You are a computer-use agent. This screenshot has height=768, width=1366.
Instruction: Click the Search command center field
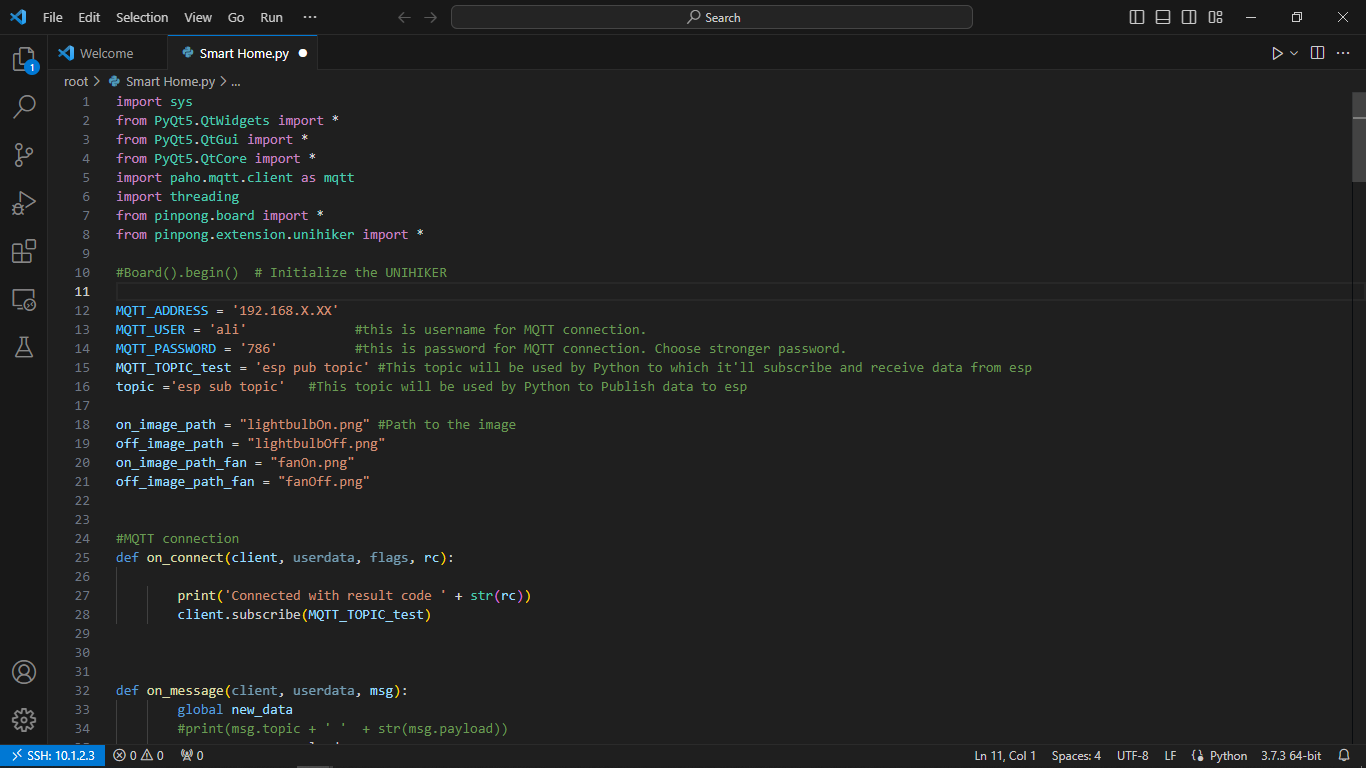712,17
